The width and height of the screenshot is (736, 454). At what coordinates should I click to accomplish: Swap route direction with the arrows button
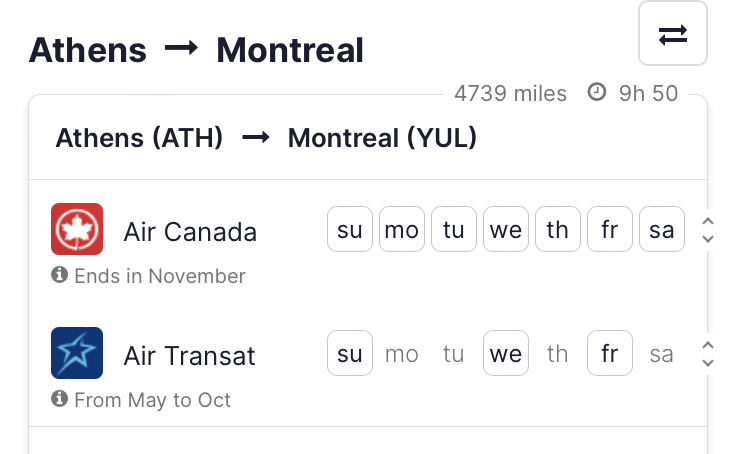(673, 33)
